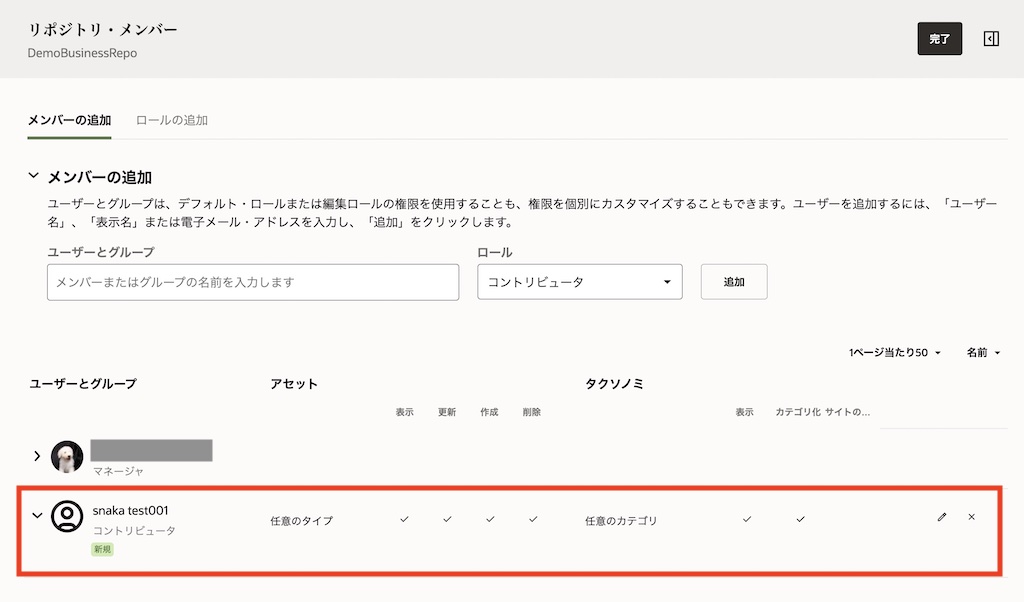
Task: Click the 追加 button
Action: click(734, 281)
